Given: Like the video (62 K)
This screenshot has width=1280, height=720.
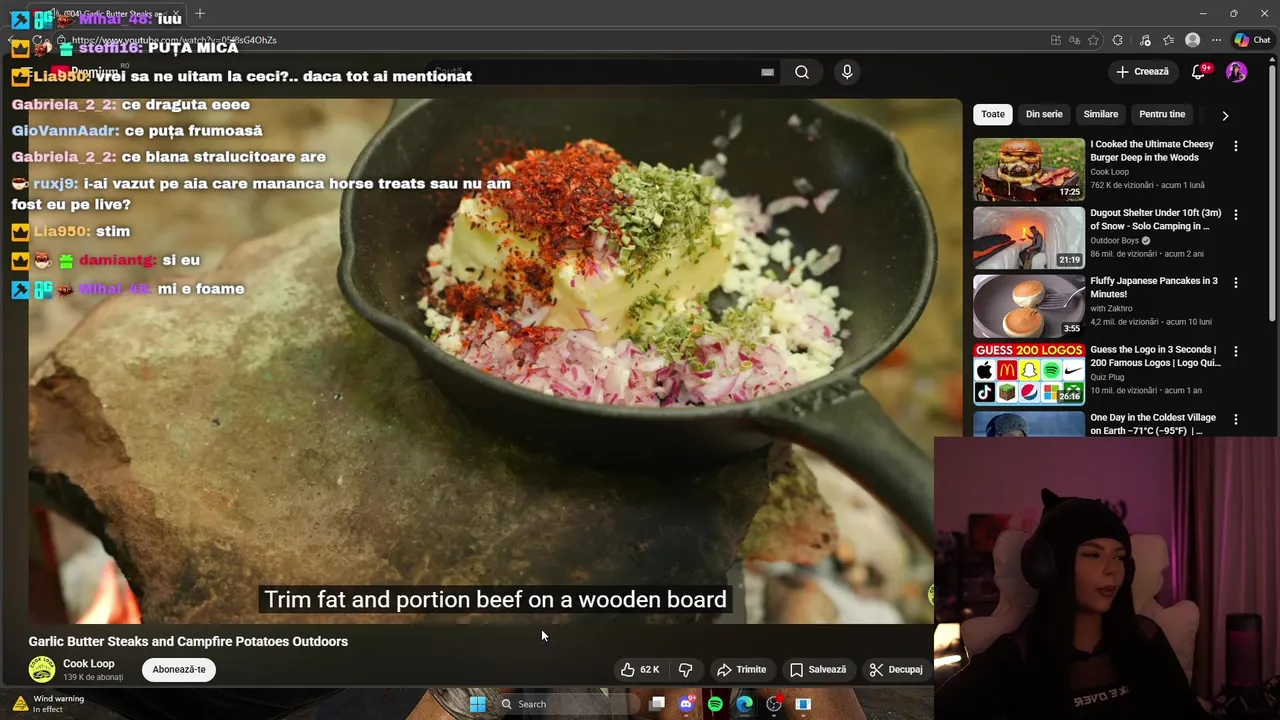Looking at the screenshot, I should click(x=640, y=670).
